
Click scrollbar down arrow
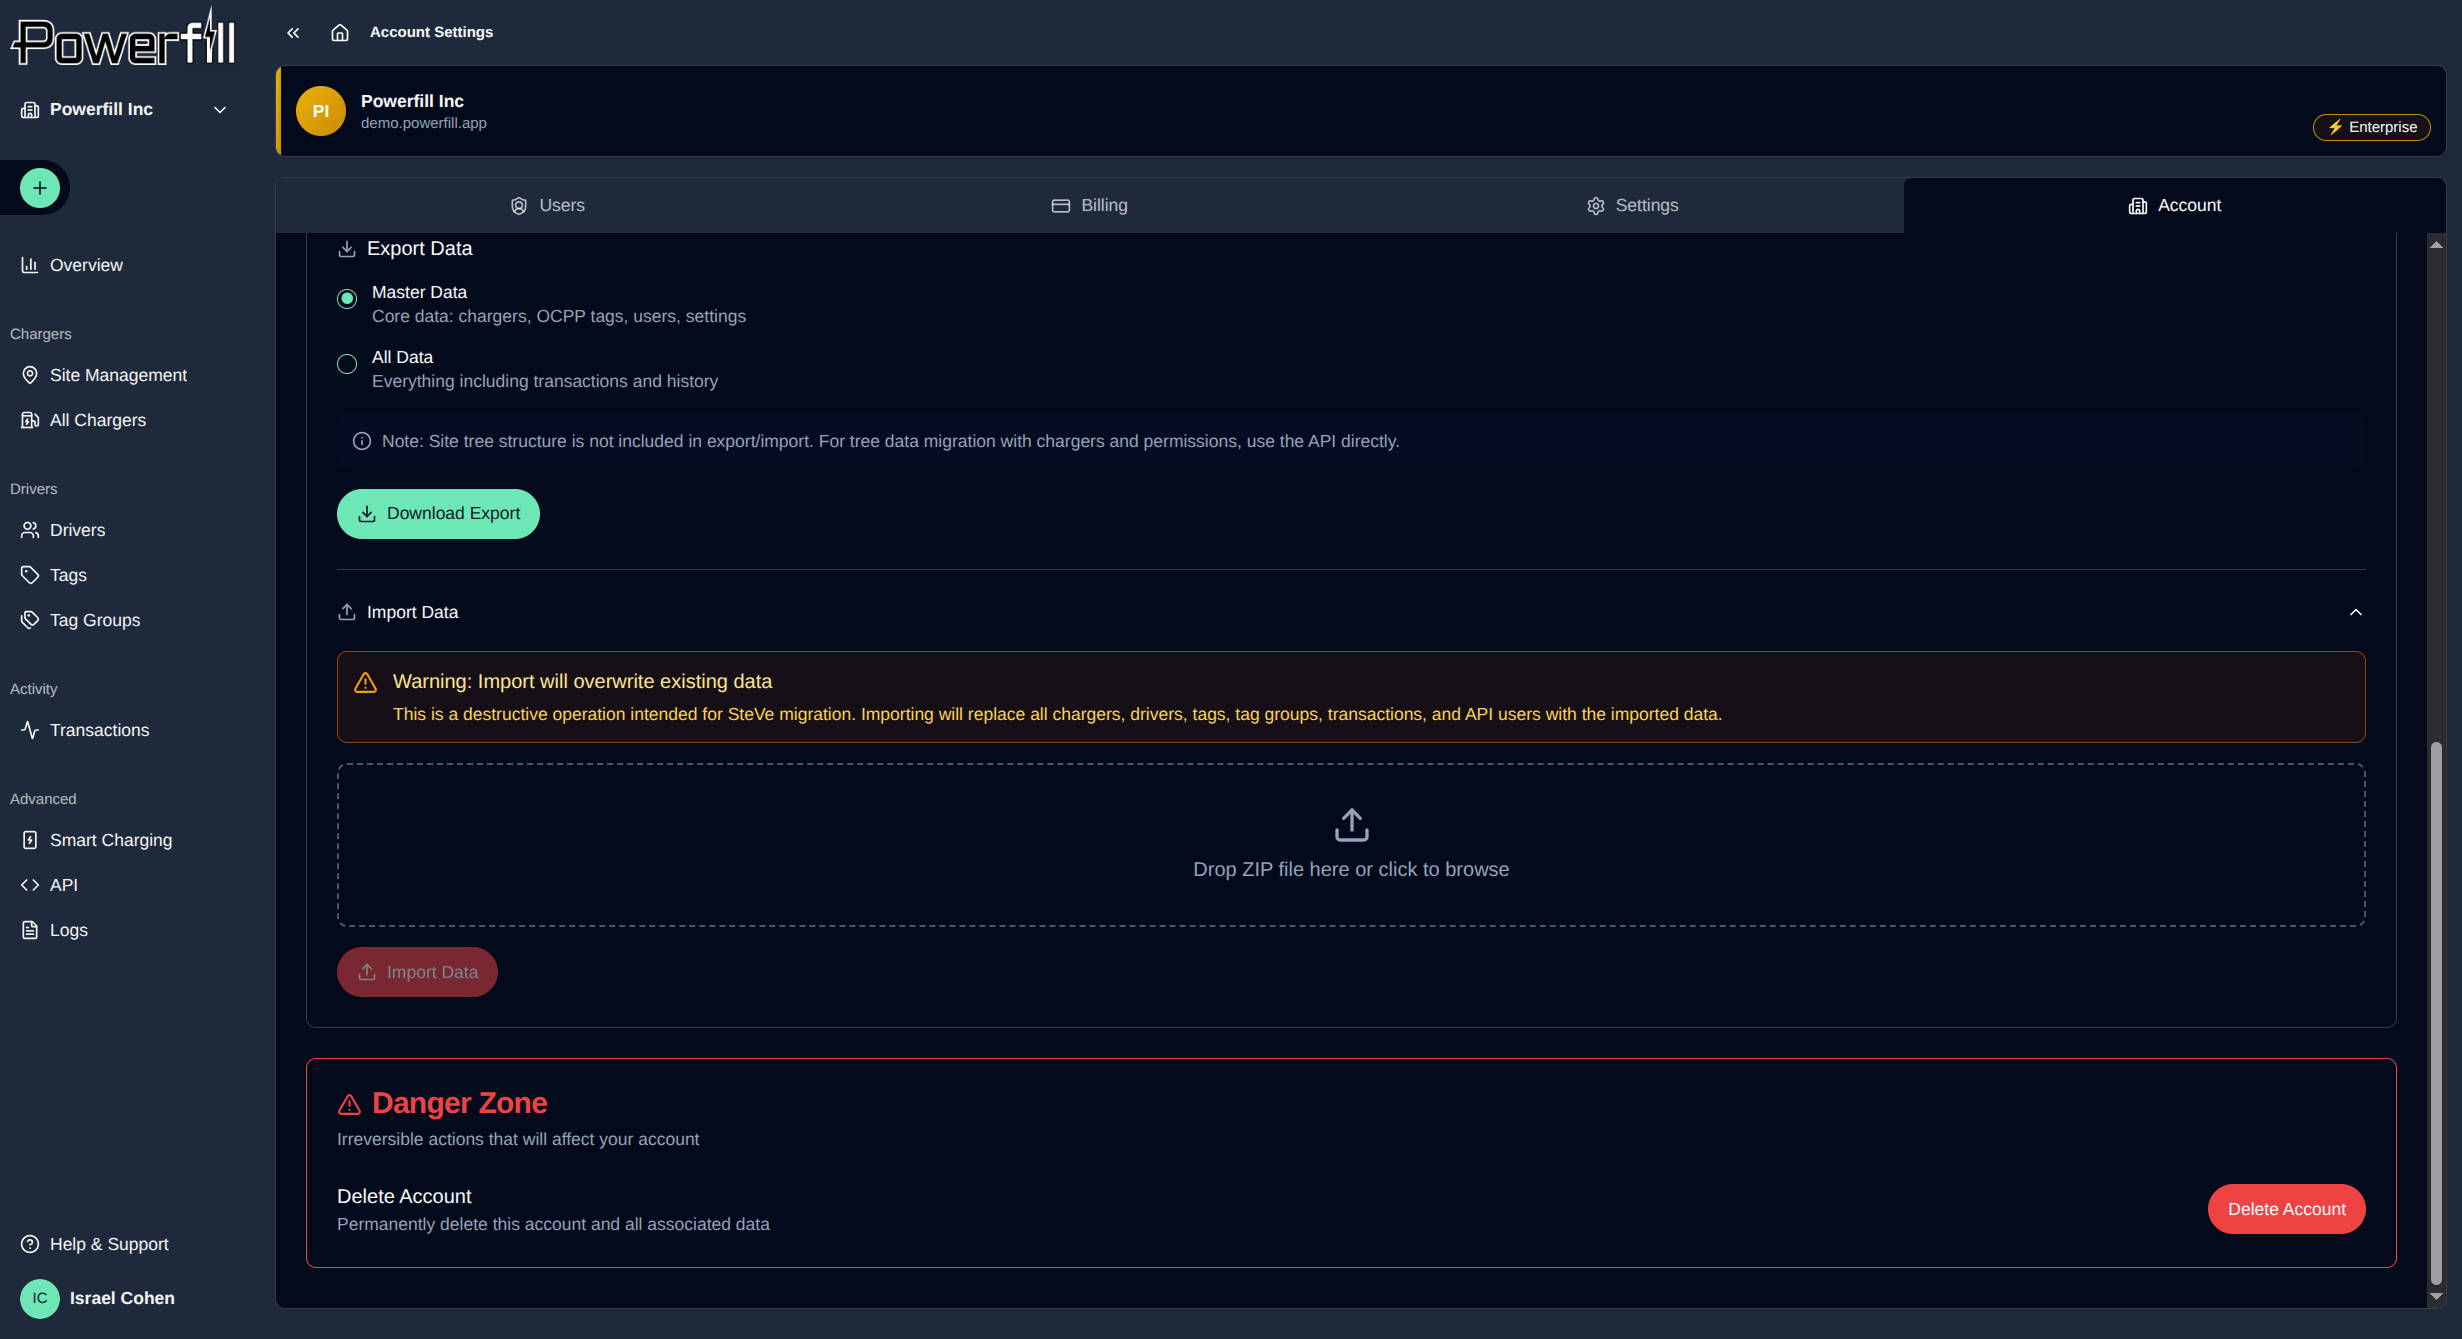click(2437, 1296)
